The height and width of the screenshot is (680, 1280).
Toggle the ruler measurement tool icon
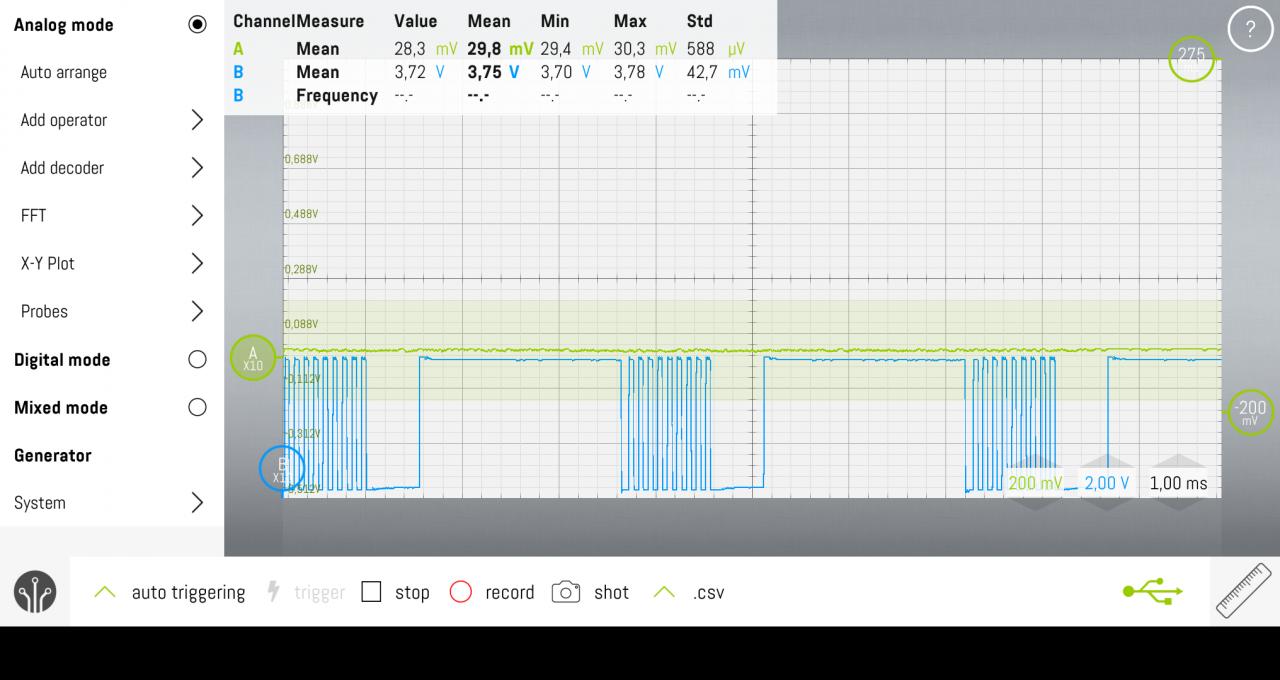click(1244, 590)
